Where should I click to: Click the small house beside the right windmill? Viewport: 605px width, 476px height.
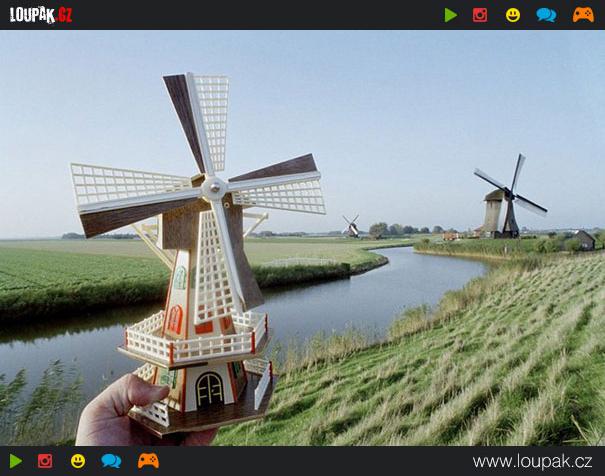point(584,240)
